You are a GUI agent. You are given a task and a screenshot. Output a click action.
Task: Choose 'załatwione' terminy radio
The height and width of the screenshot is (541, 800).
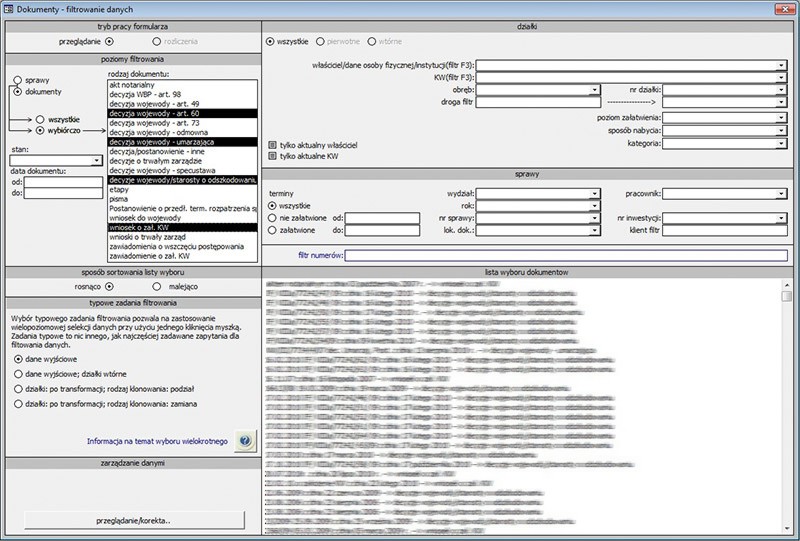272,230
